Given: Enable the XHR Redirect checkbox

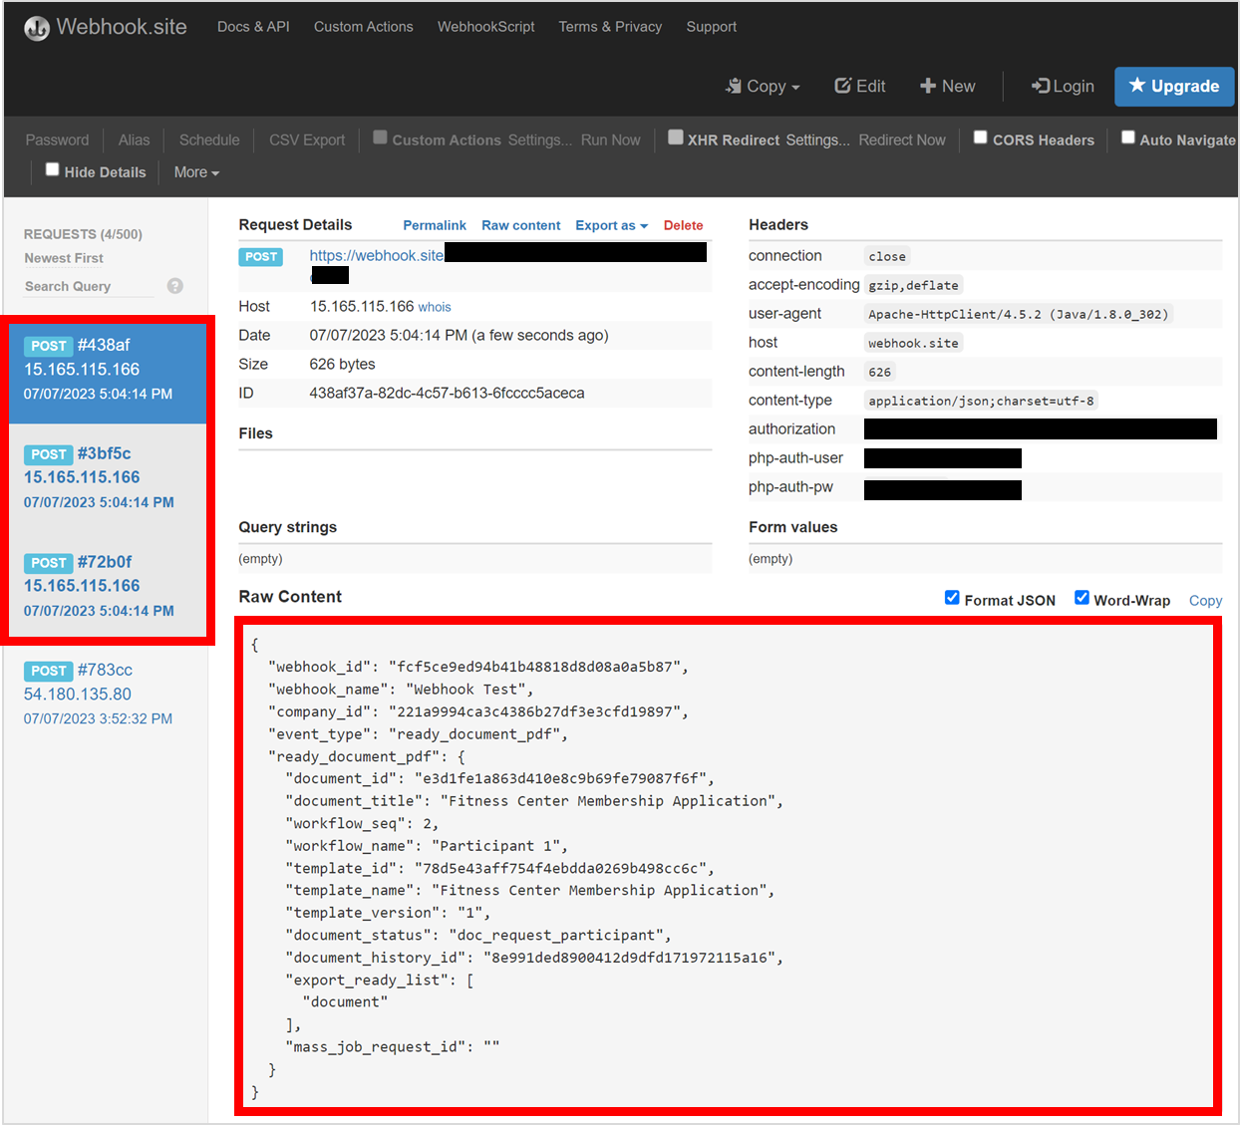Looking at the screenshot, I should tap(676, 137).
